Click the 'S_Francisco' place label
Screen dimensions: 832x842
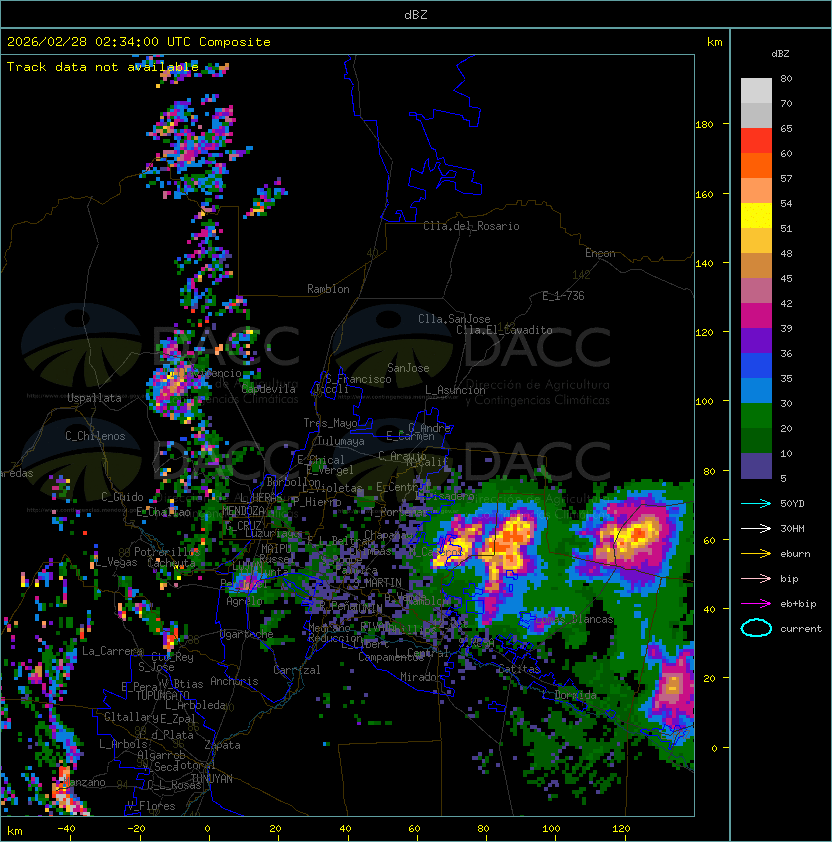point(358,379)
